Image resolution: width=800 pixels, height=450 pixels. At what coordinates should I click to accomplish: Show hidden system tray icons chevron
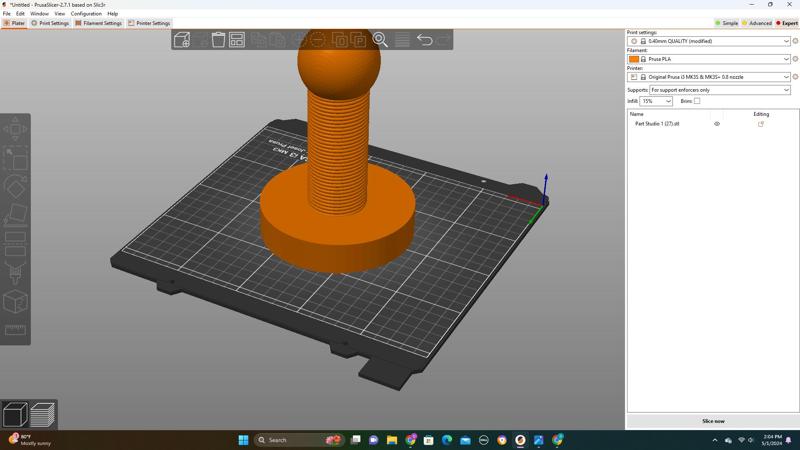coord(715,440)
